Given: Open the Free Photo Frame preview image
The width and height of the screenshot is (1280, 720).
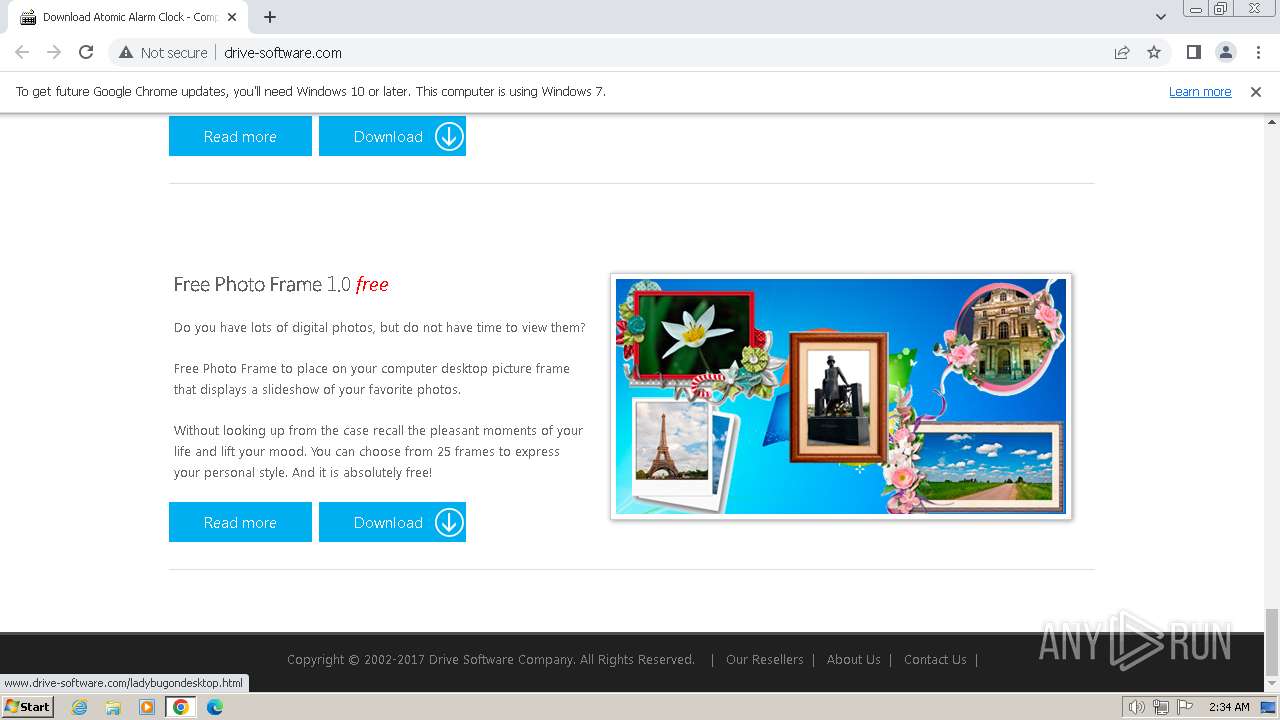Looking at the screenshot, I should (841, 396).
